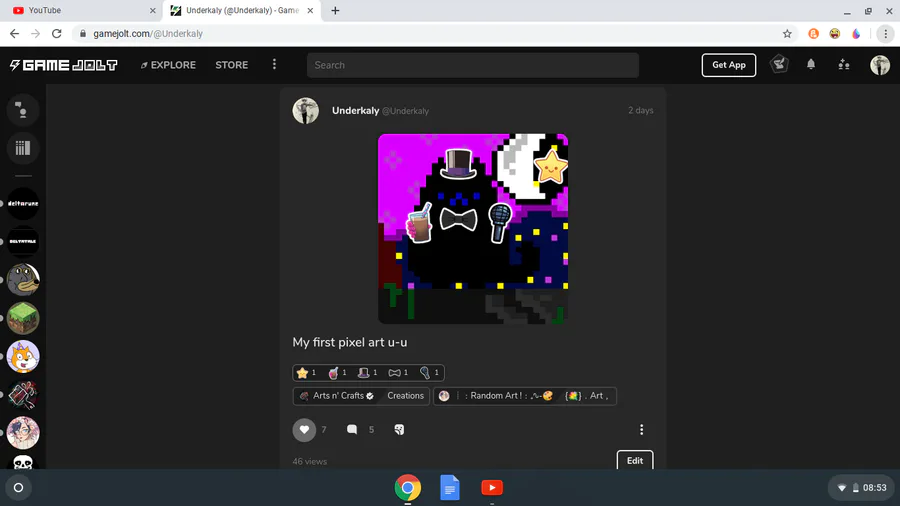Screen dimensions: 900x506
Task: Click the Get App button
Action: click(x=728, y=65)
